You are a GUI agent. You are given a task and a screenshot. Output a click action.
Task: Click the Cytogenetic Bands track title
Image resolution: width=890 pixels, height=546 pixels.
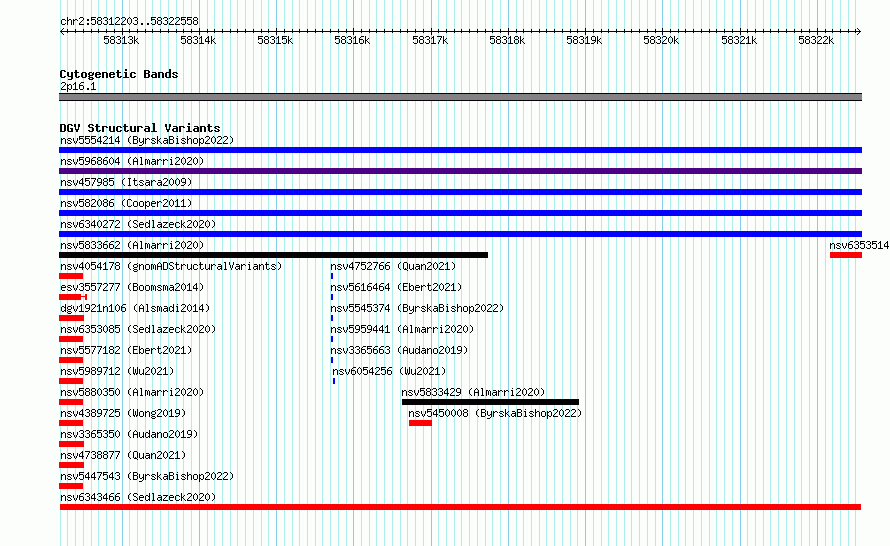coord(119,74)
